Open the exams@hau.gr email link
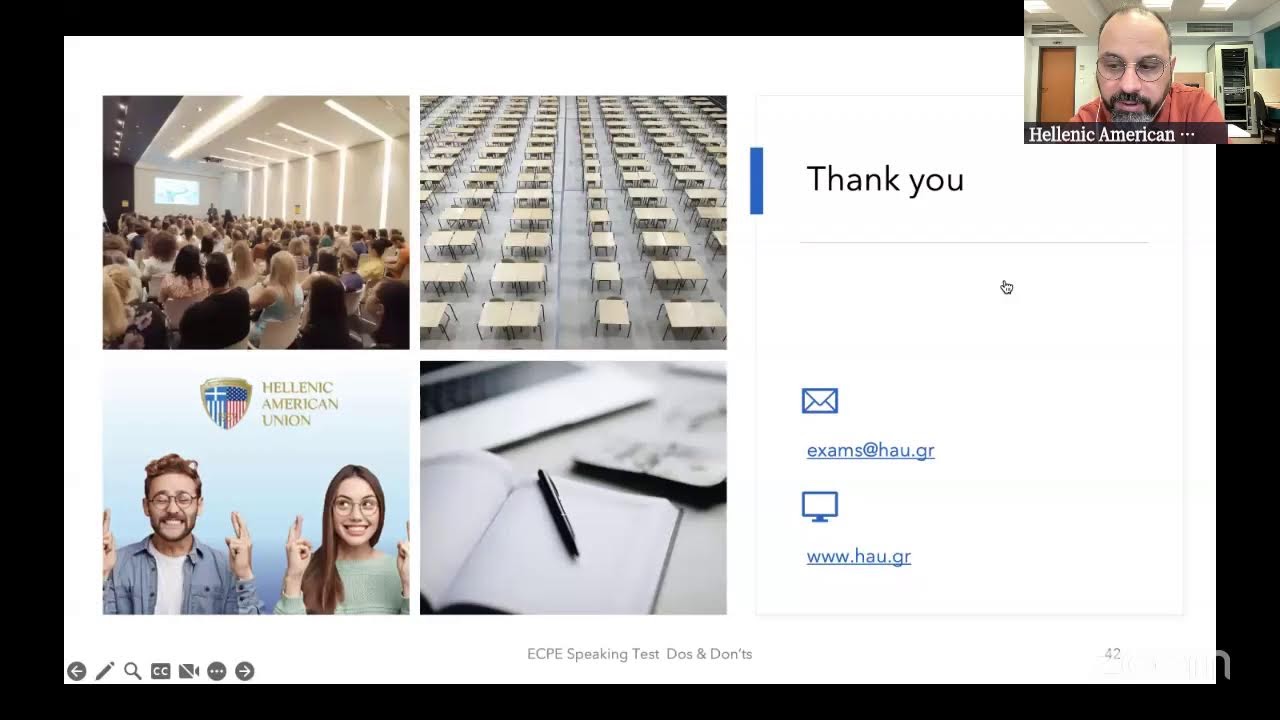This screenshot has width=1280, height=720. point(870,450)
